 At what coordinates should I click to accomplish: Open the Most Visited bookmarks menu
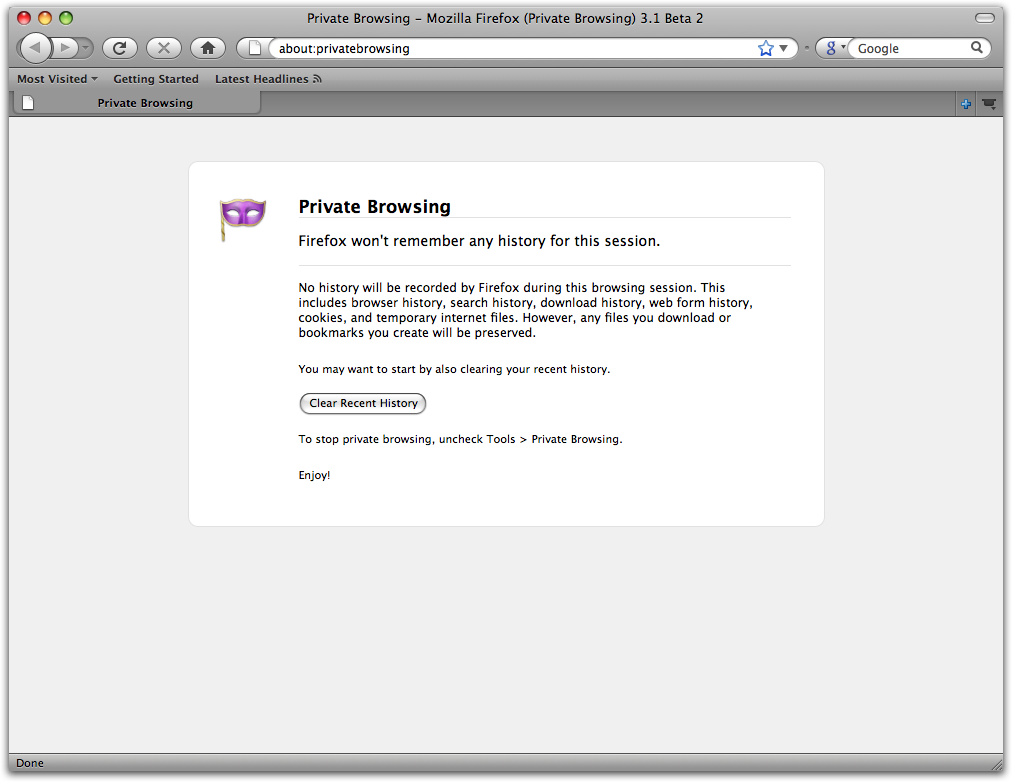[57, 79]
